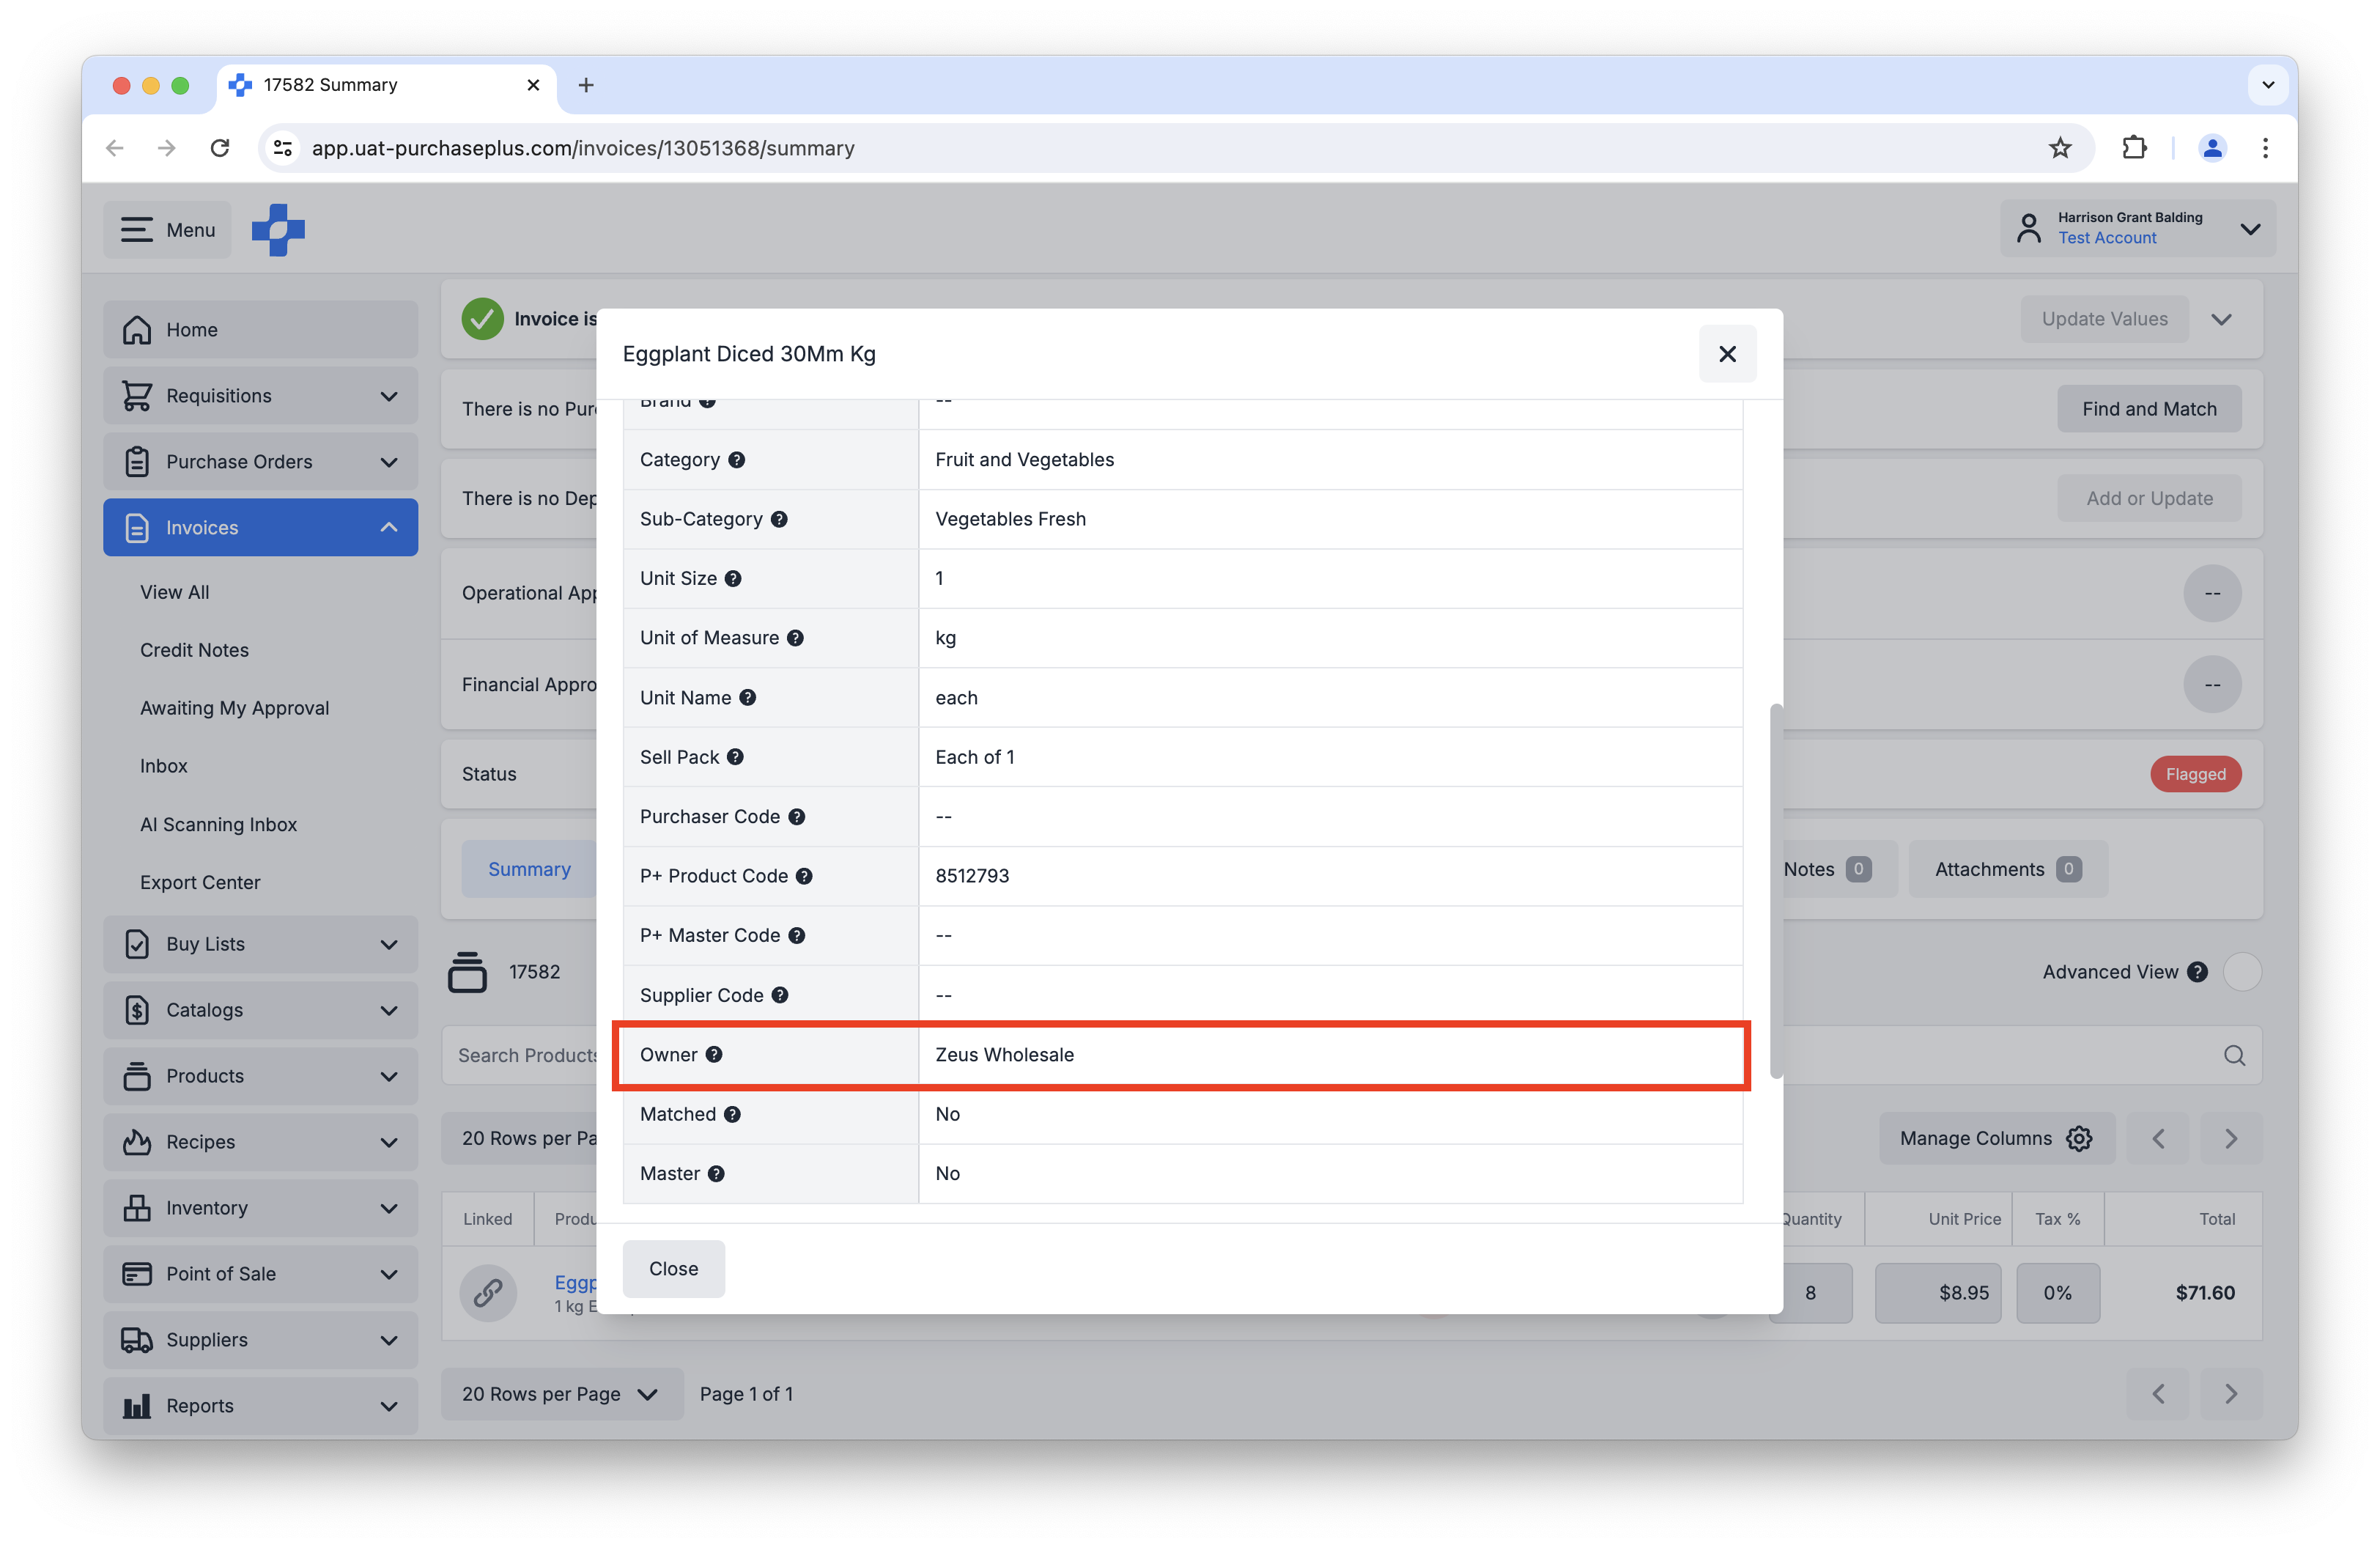Click the Update Values button
The image size is (2380, 1548).
point(2104,319)
